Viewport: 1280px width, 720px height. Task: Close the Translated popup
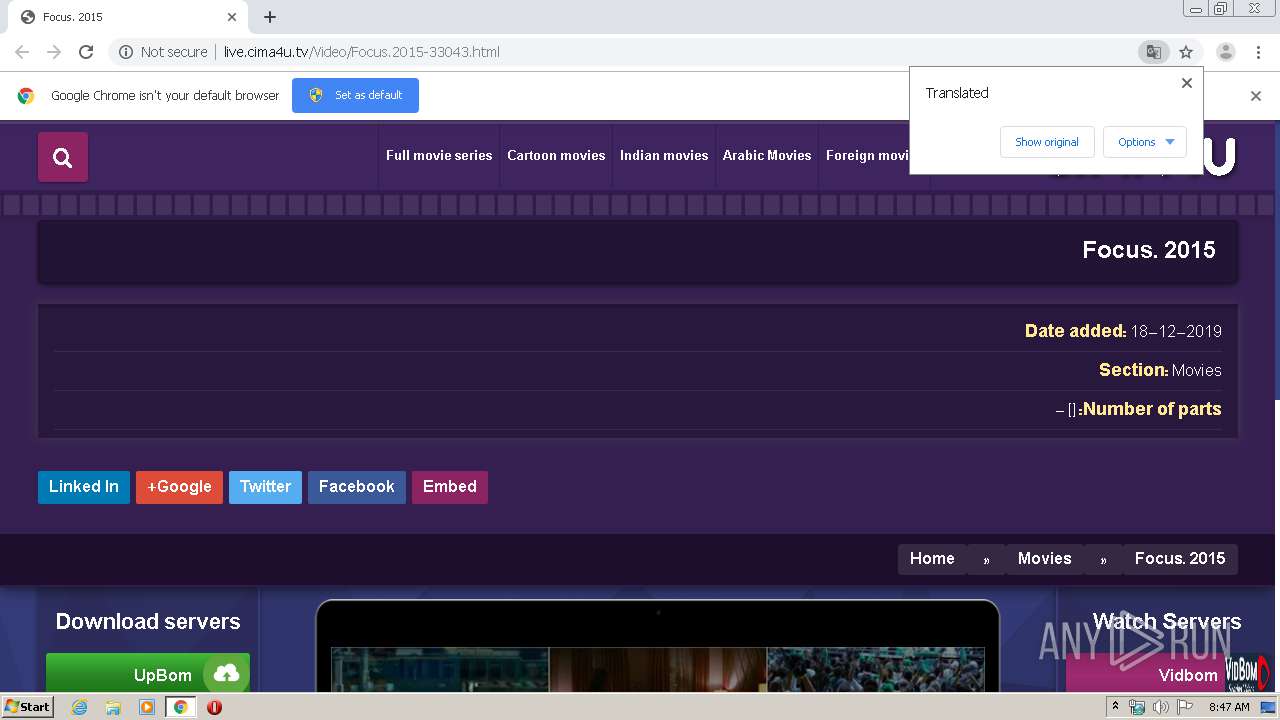click(x=1187, y=83)
